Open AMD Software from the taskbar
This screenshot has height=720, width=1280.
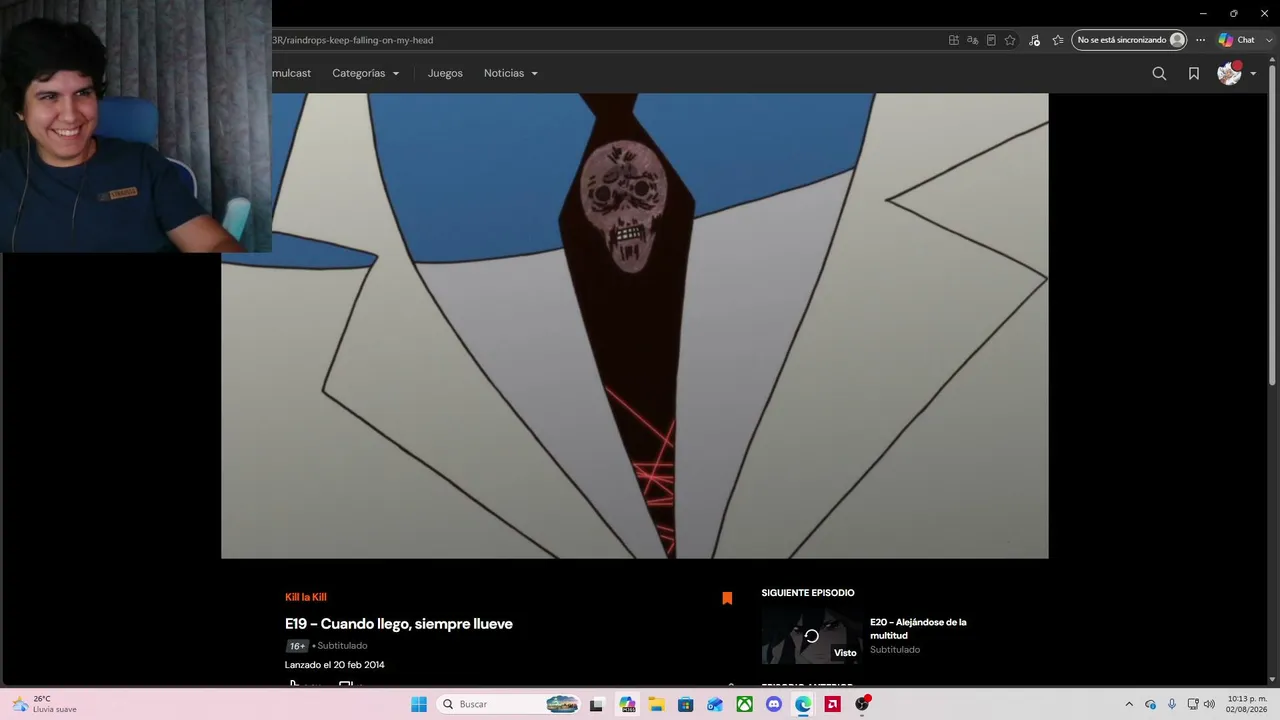[832, 704]
